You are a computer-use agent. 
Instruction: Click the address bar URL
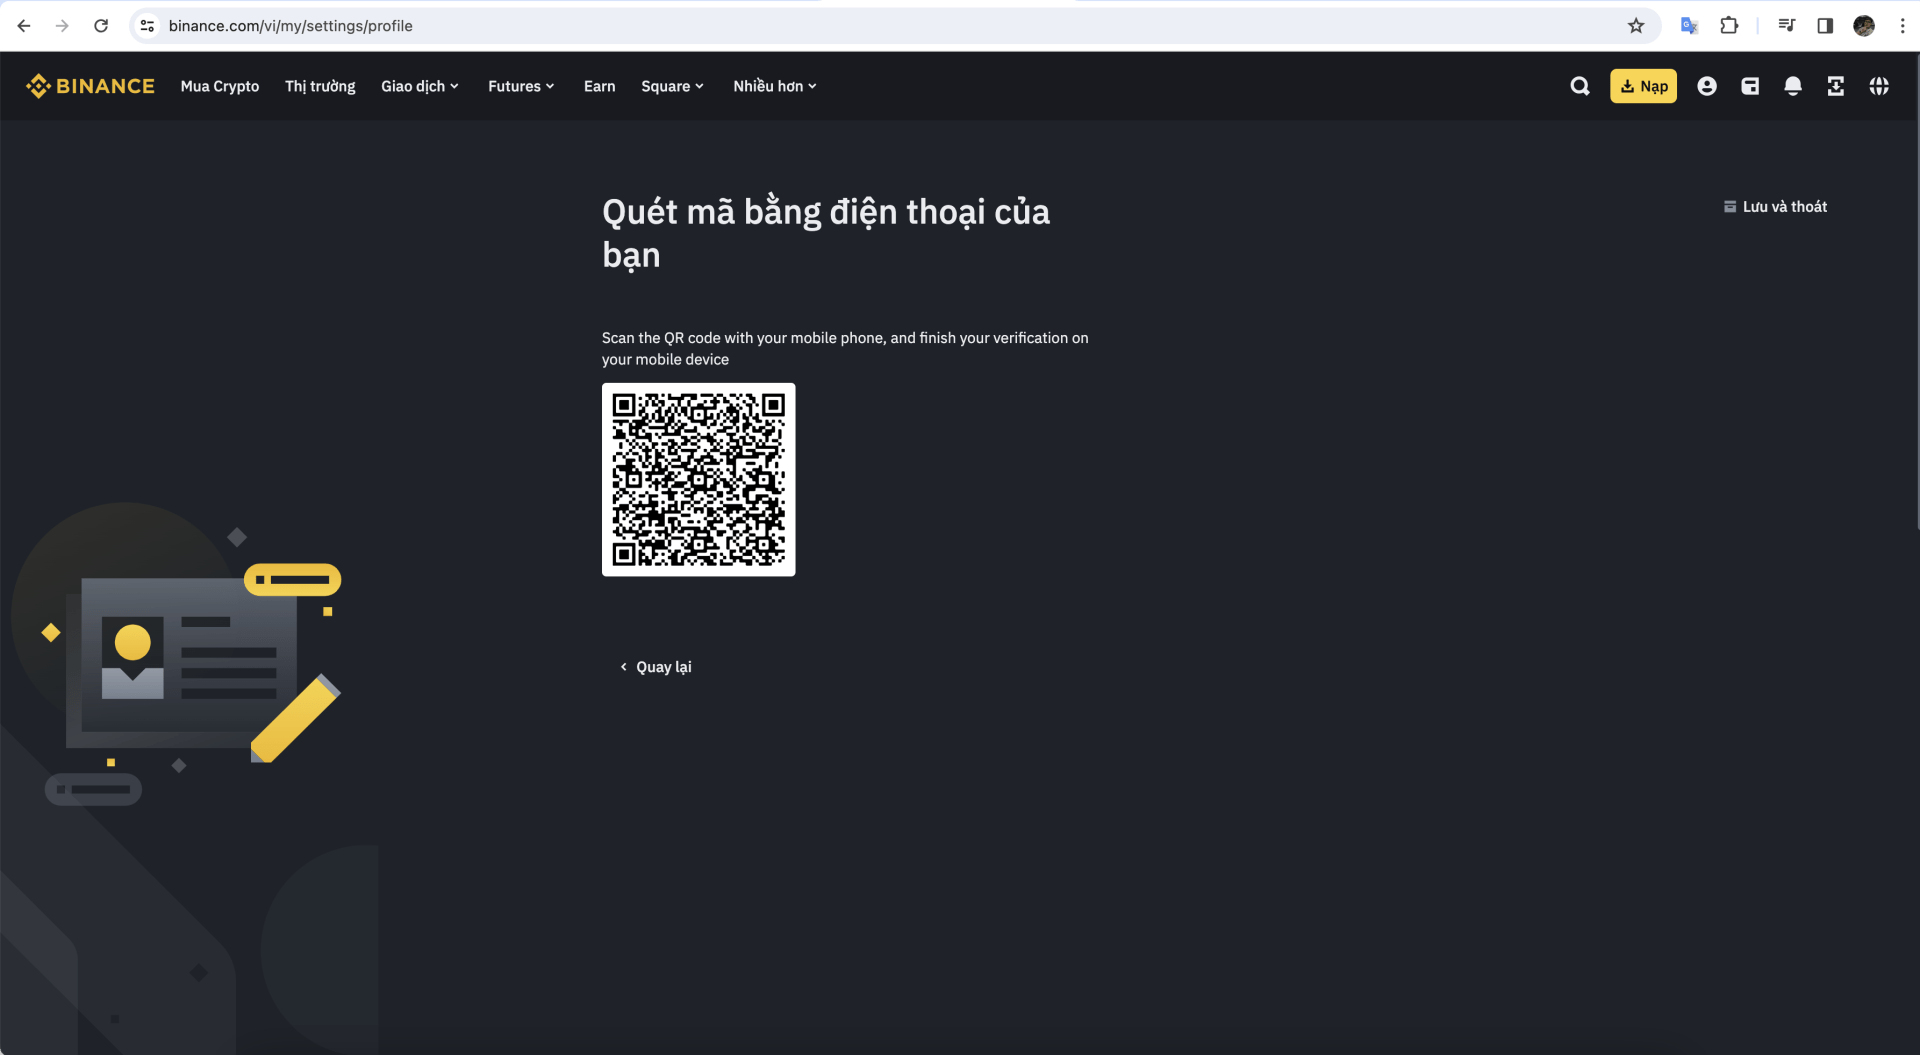290,26
